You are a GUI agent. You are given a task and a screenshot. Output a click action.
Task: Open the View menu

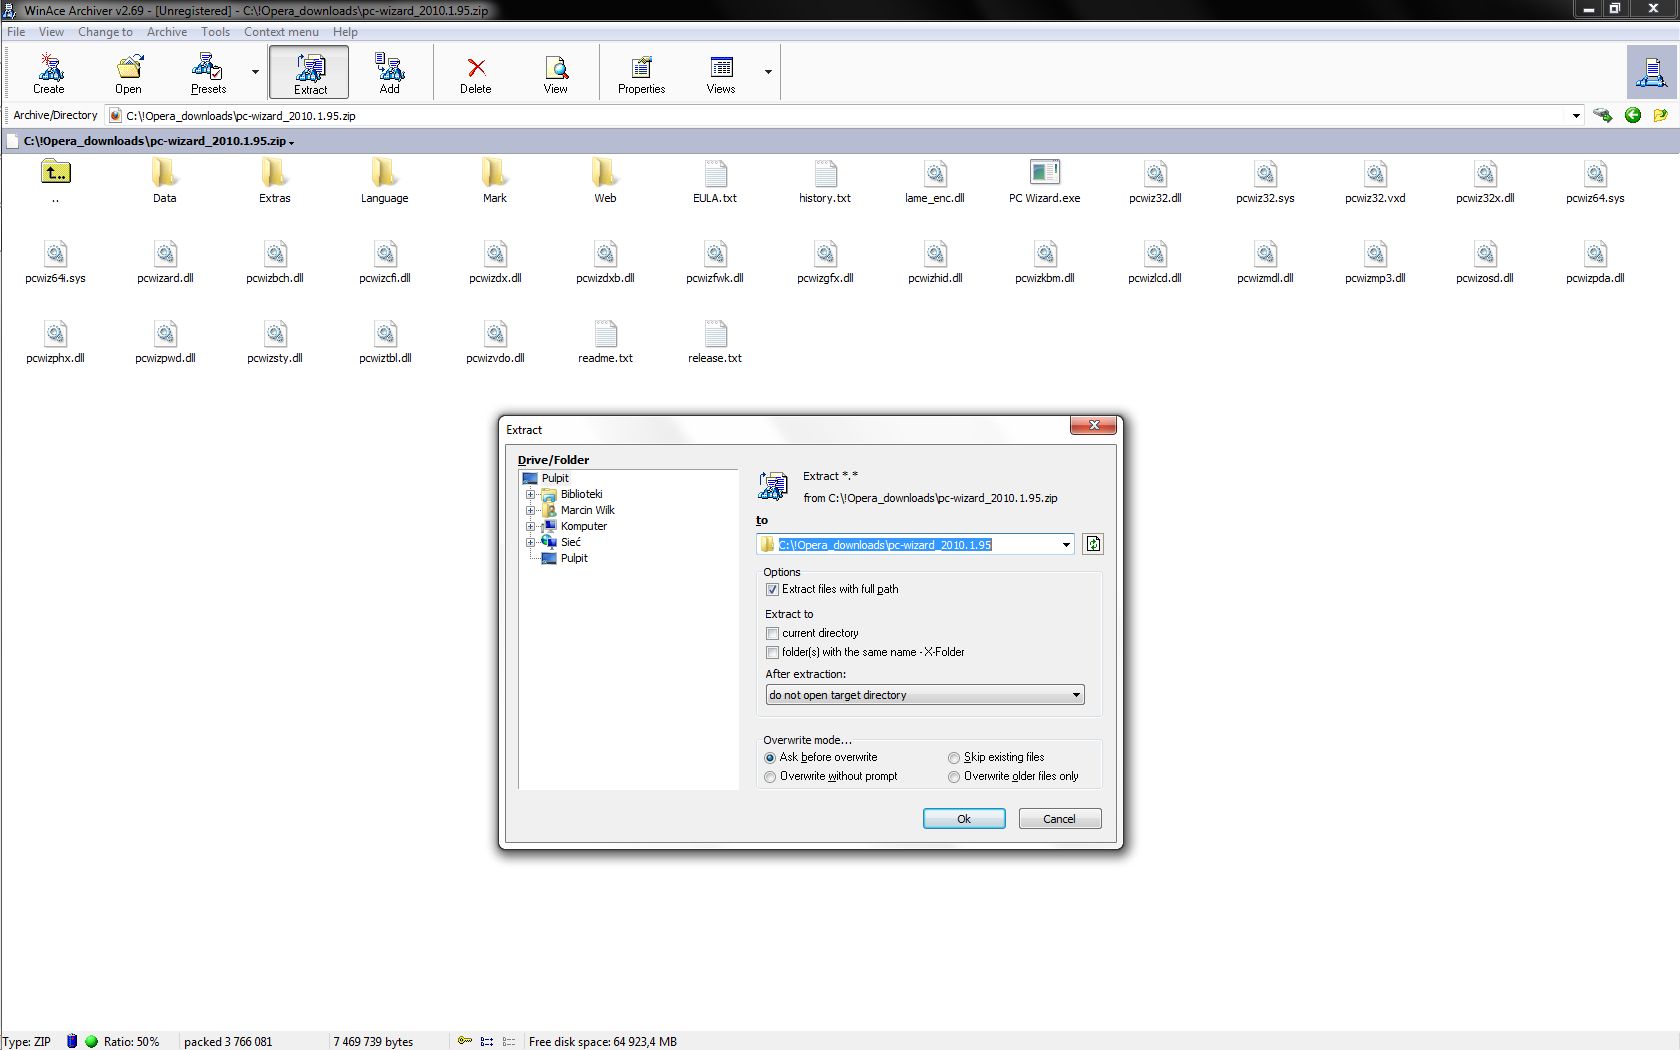point(51,32)
